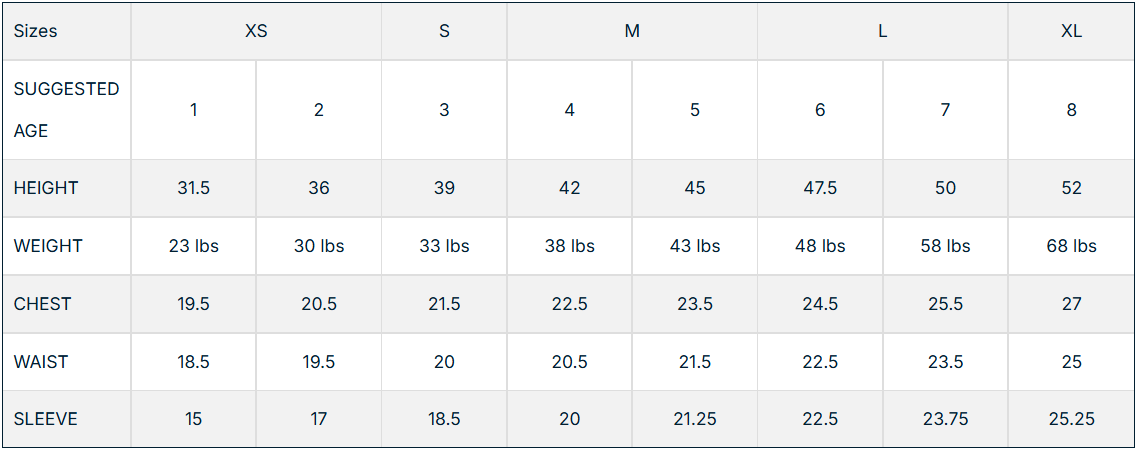Click the SLEEVE row label
This screenshot has width=1138, height=450.
click(46, 419)
